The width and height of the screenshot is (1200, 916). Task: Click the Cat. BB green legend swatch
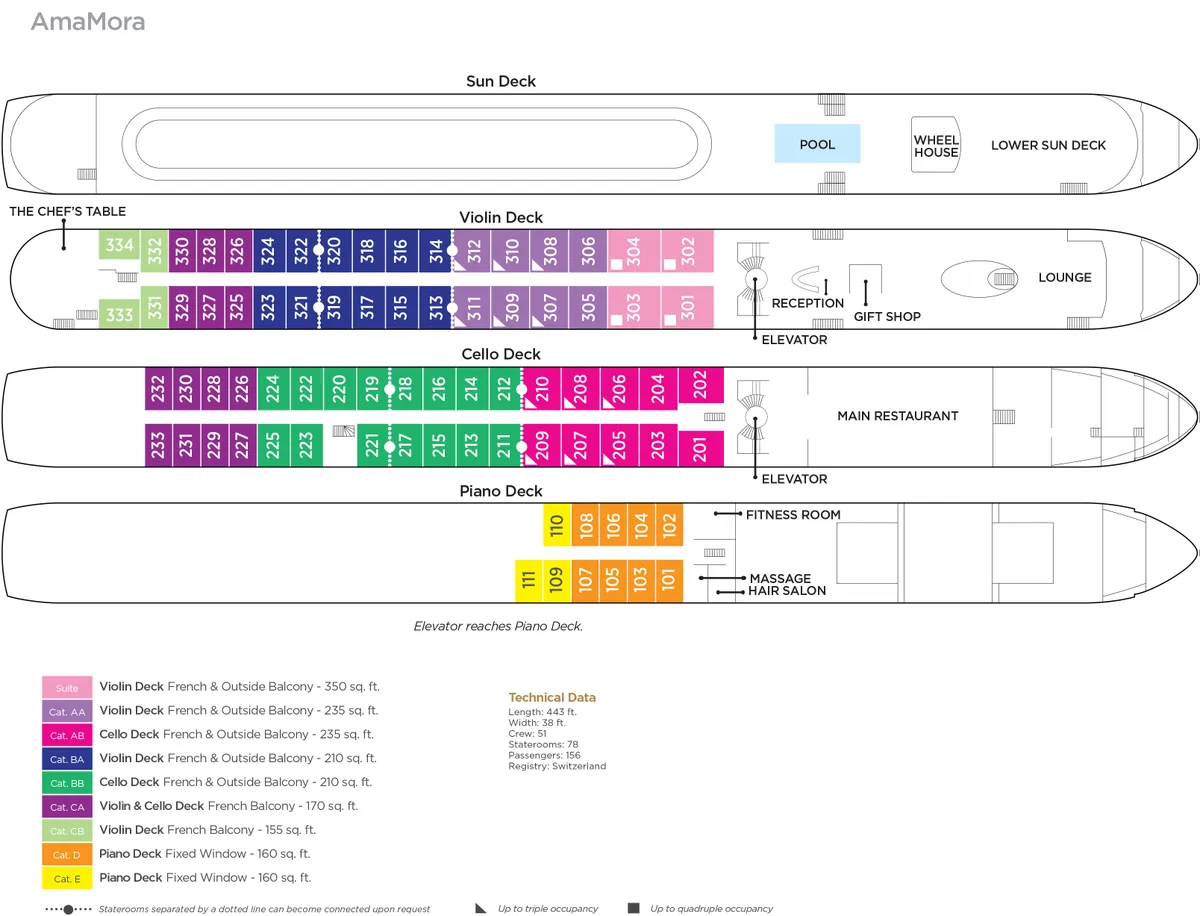(x=67, y=783)
